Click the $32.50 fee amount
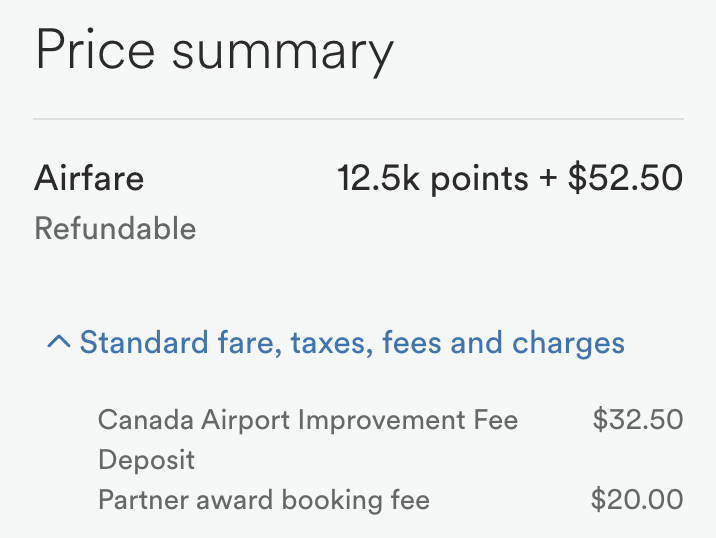This screenshot has width=716, height=538. (x=638, y=420)
